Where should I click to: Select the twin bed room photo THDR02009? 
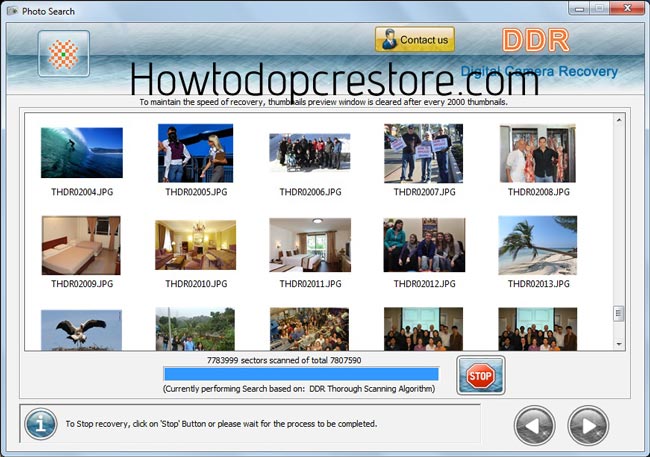pos(81,245)
